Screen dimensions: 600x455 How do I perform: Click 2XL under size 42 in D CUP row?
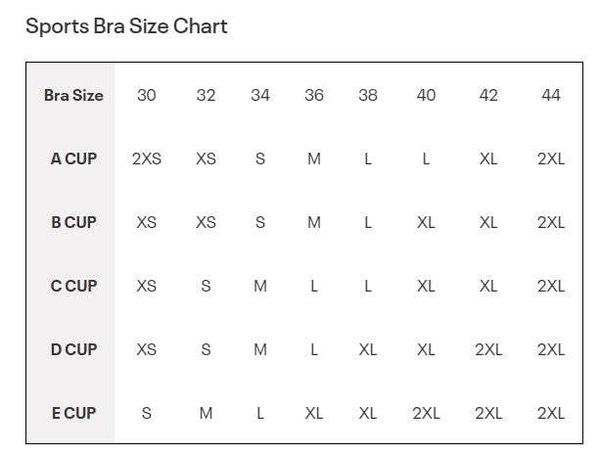488,349
